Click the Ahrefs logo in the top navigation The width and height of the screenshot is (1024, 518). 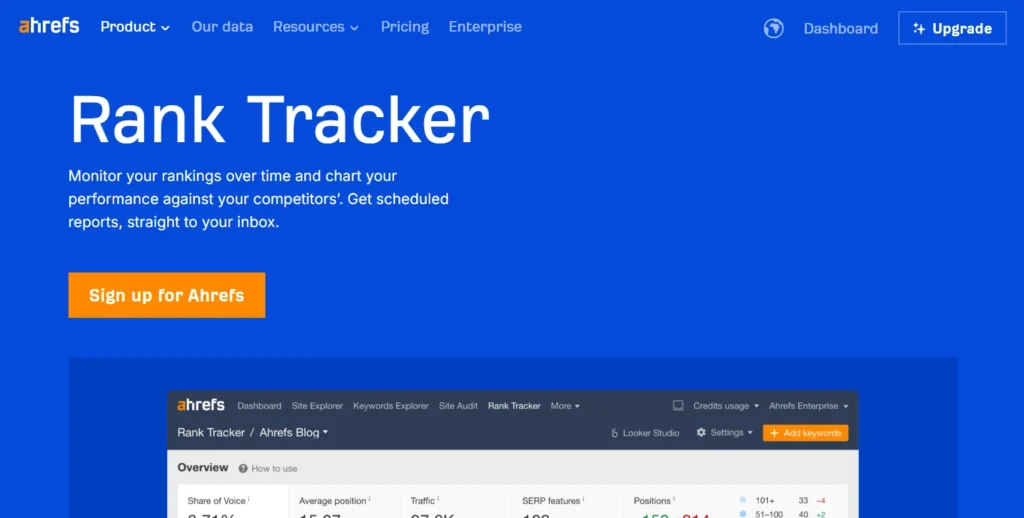point(49,26)
